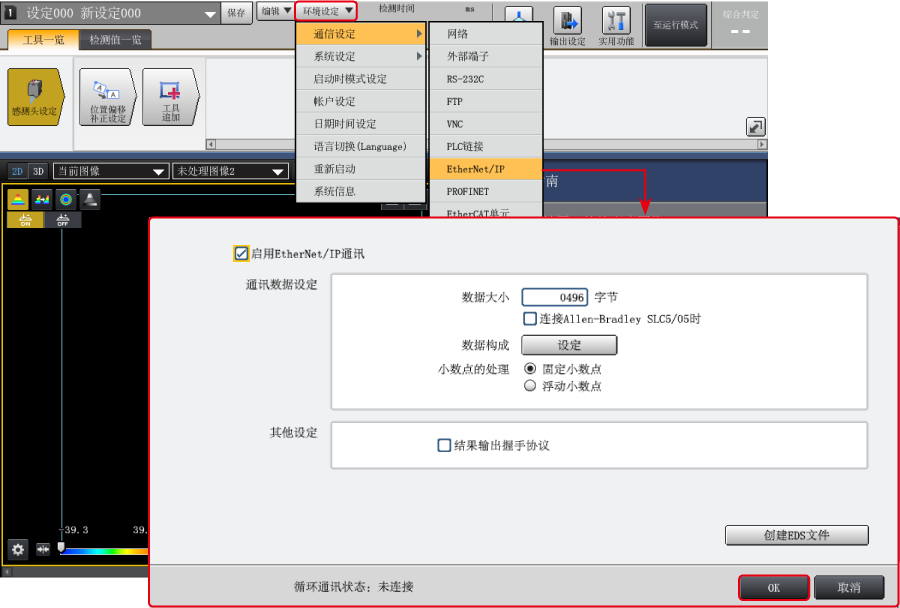Select 浮动小数点 radio button

(x=530, y=386)
